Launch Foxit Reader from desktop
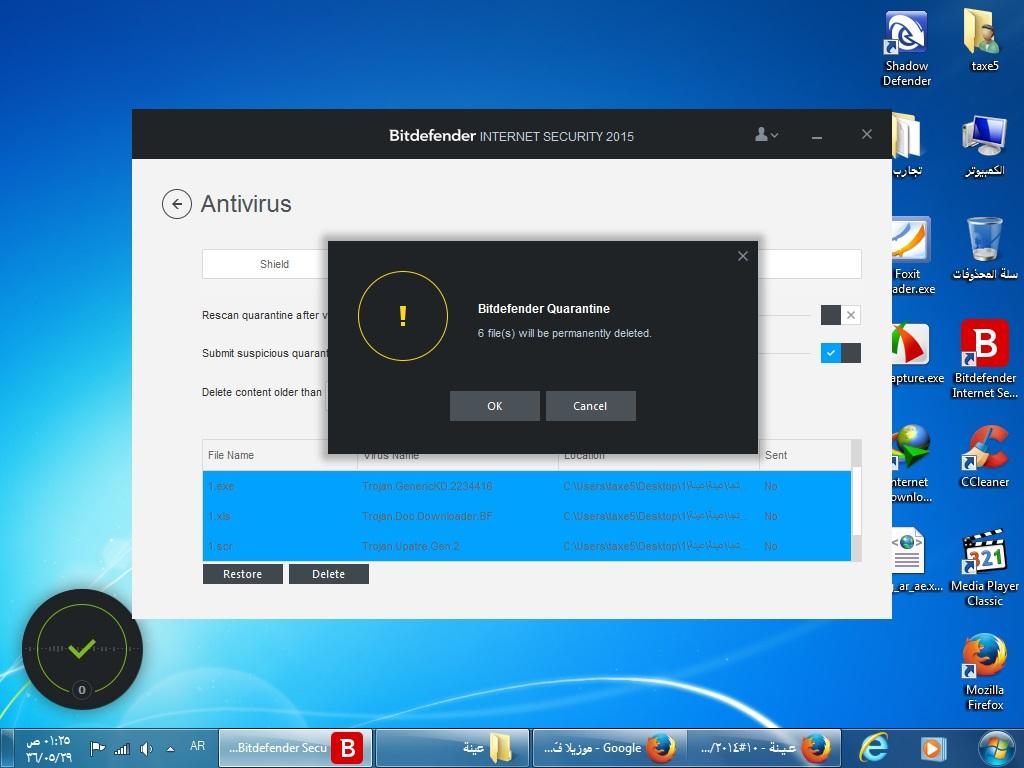The width and height of the screenshot is (1024, 768). coord(913,257)
